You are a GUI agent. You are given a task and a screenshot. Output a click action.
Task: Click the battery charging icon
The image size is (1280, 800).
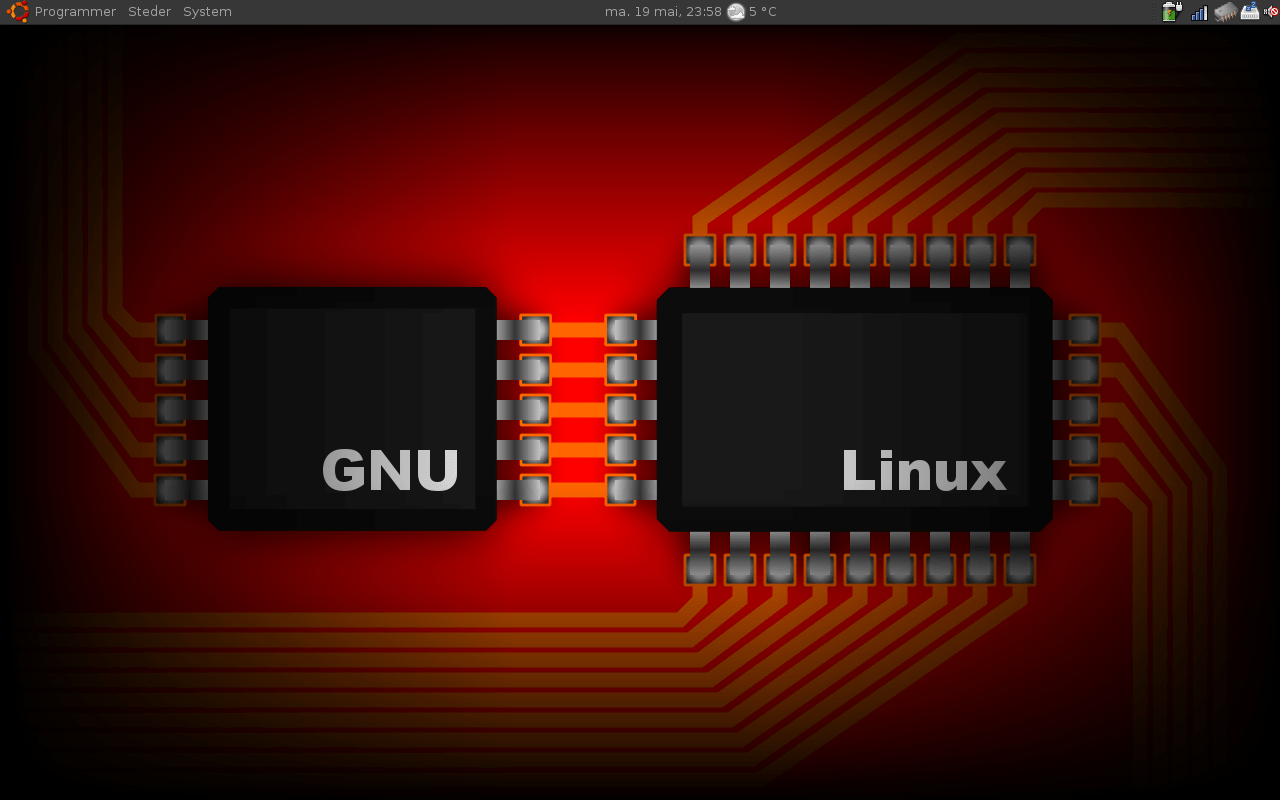coord(1171,12)
